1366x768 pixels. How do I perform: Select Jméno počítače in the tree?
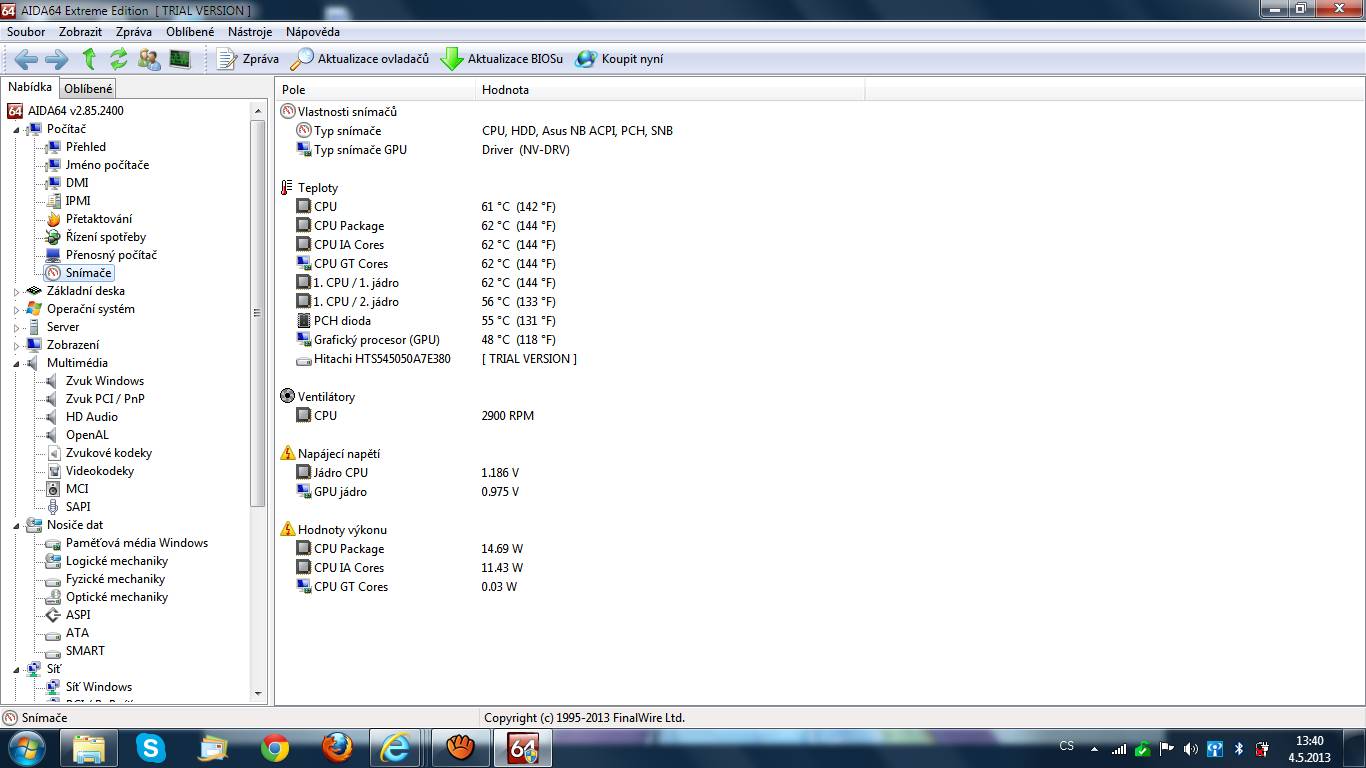[107, 165]
